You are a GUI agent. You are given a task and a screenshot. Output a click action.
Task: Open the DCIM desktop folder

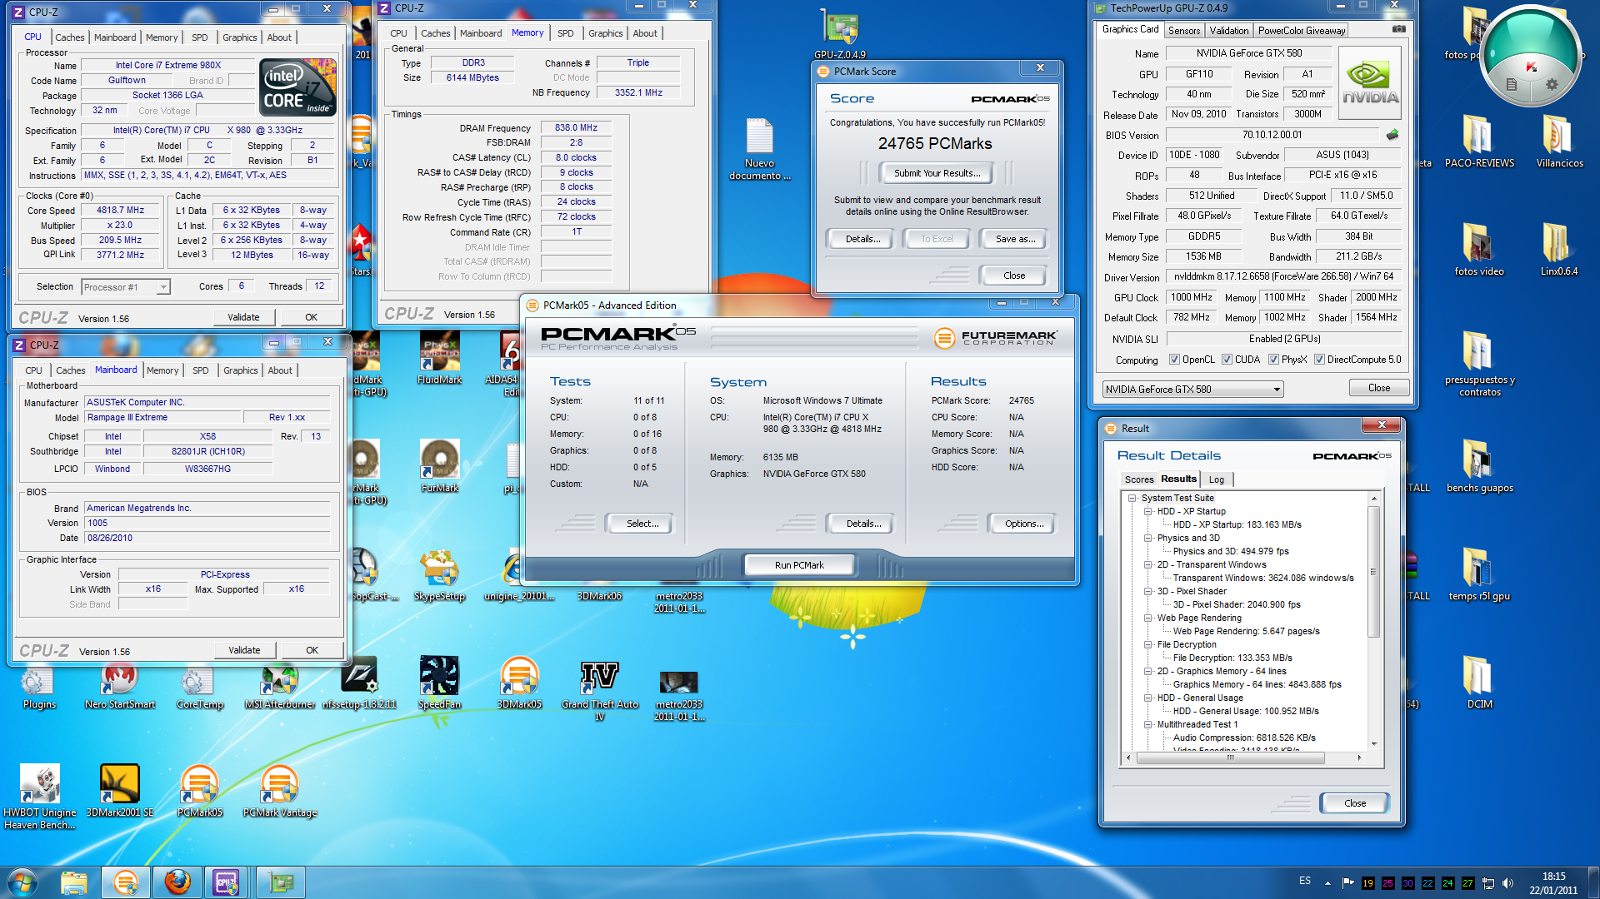click(x=1479, y=682)
